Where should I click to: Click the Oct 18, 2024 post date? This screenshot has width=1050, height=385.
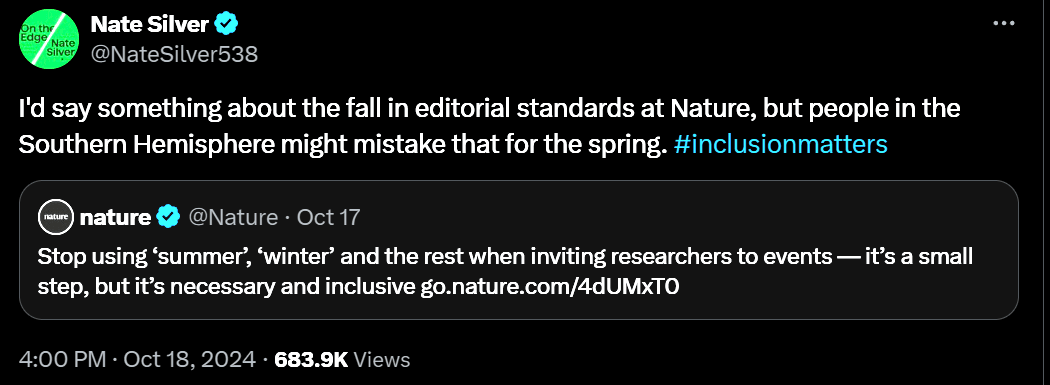click(189, 359)
